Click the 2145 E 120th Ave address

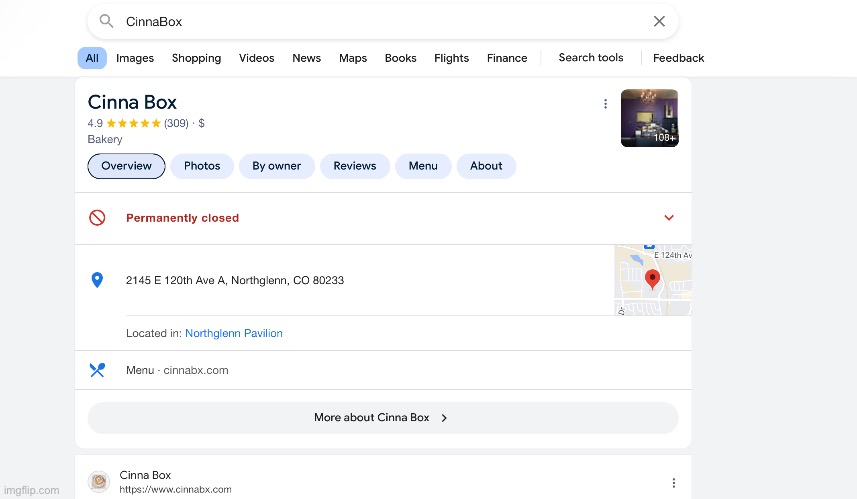[235, 280]
